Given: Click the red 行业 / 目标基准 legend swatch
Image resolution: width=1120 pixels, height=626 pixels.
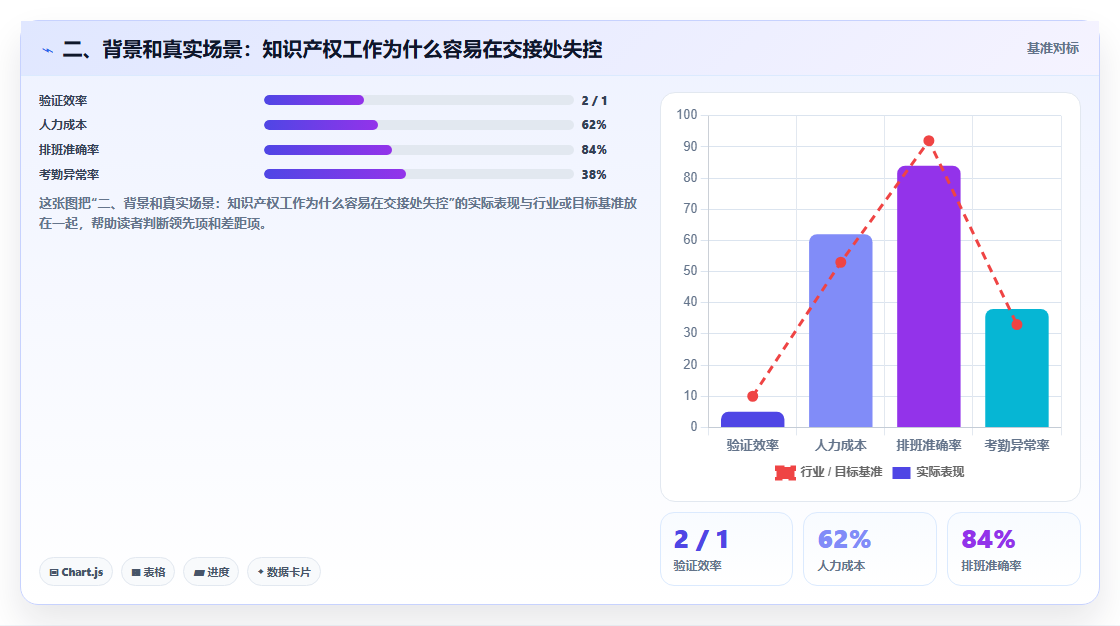Looking at the screenshot, I should pos(785,472).
